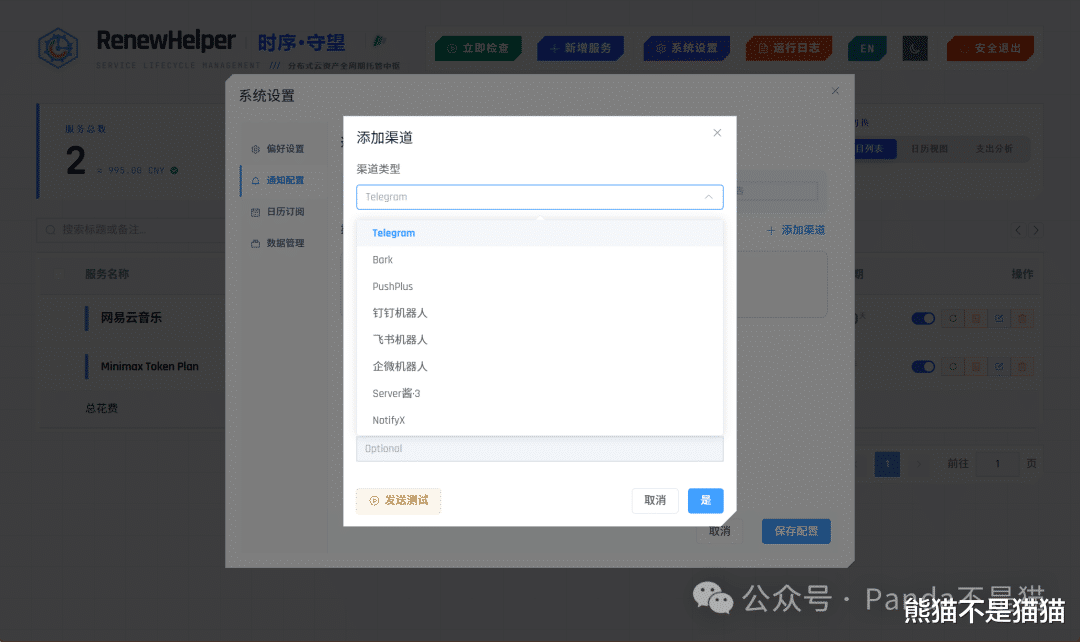Click the orange record icon for 网易云音乐
Viewport: 1080px width, 642px height.
pos(976,318)
